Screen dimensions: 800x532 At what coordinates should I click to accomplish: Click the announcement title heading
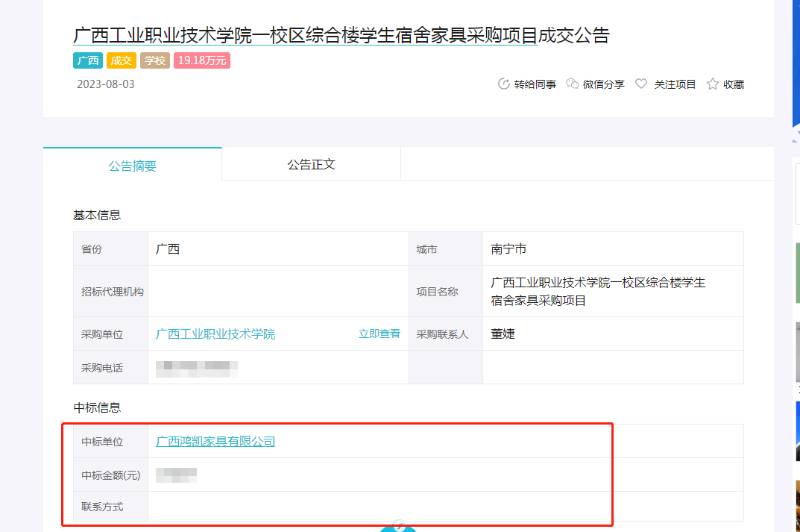(x=341, y=35)
